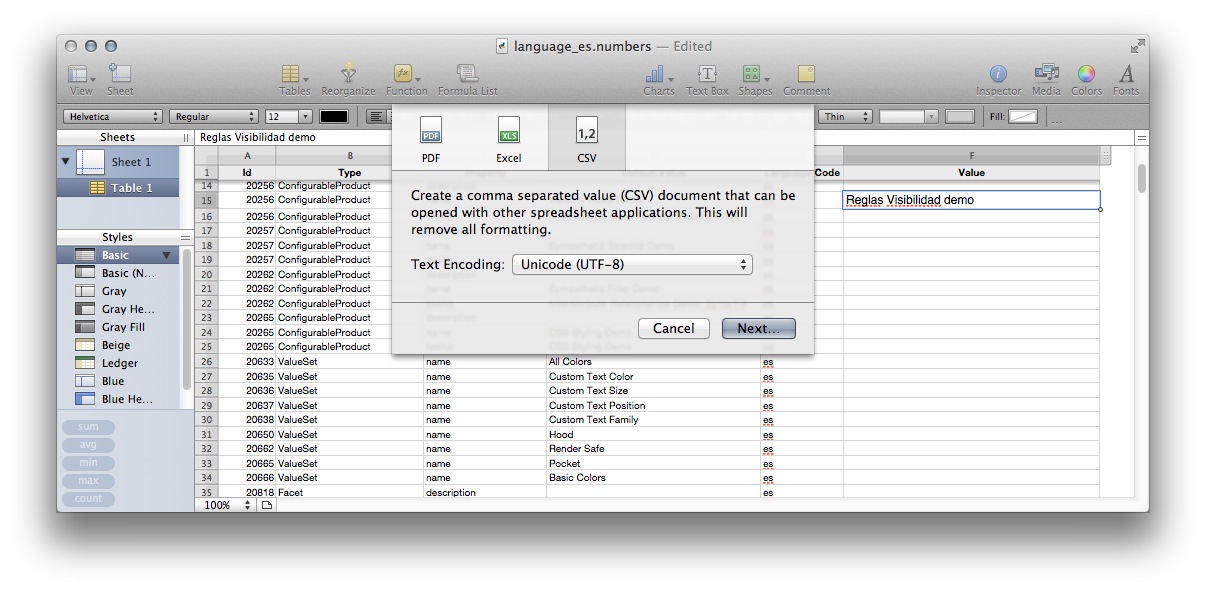Screen dimensions: 1206x591
Task: Open the Media browser
Action: 1045,75
